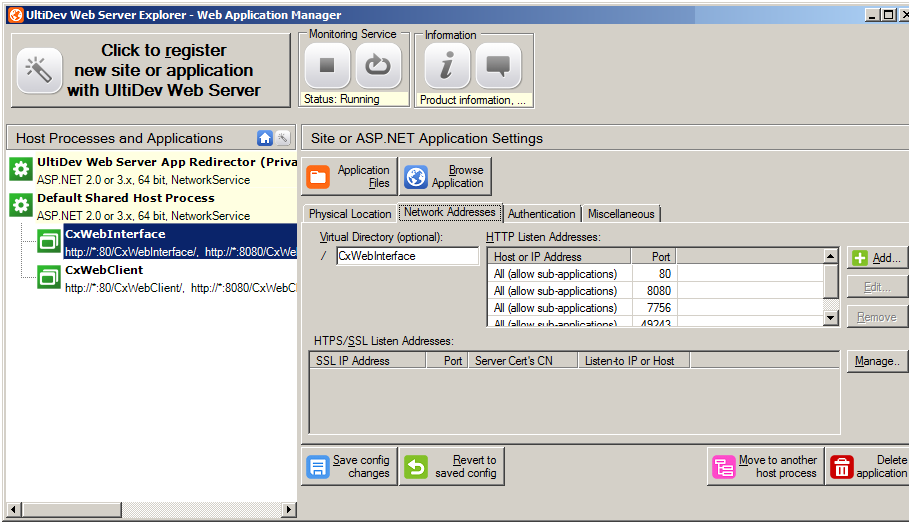Select CxWebClient tree item

pos(180,278)
